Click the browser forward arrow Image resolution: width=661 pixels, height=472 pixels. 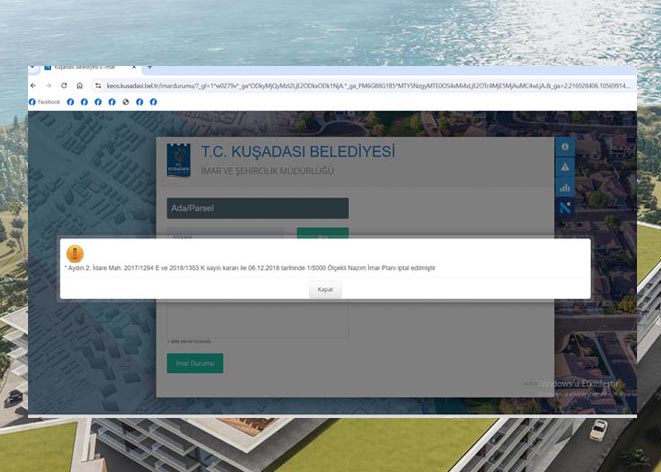pos(49,86)
